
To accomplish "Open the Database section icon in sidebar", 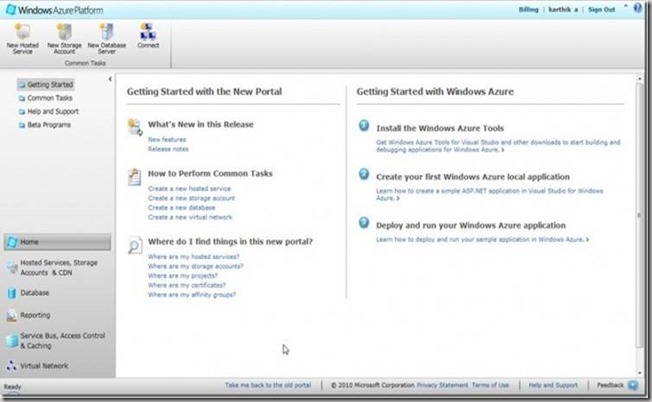I will coord(11,293).
